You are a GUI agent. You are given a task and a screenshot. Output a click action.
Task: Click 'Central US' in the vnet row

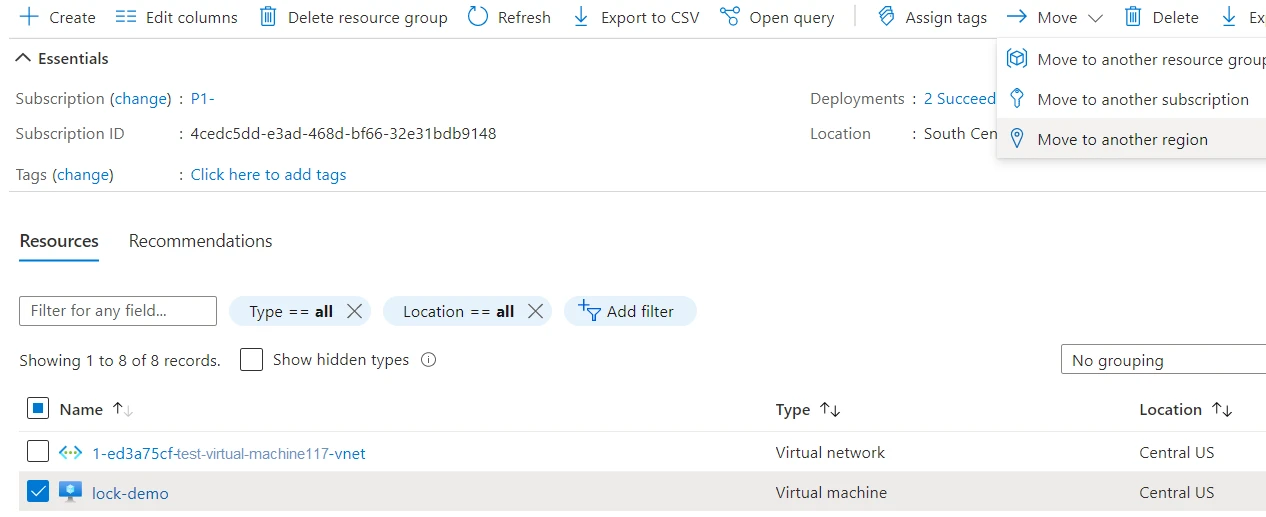pyautogui.click(x=1177, y=452)
